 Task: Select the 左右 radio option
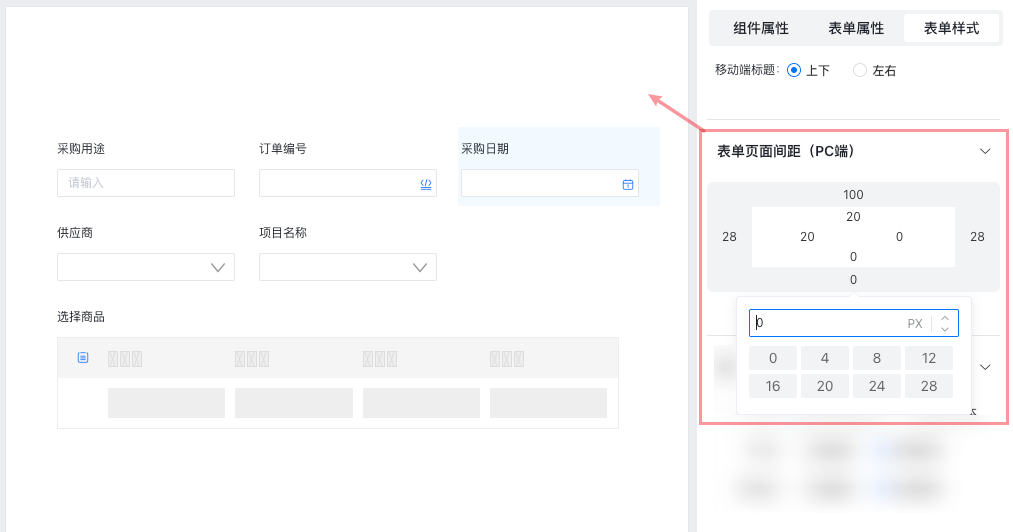click(860, 70)
